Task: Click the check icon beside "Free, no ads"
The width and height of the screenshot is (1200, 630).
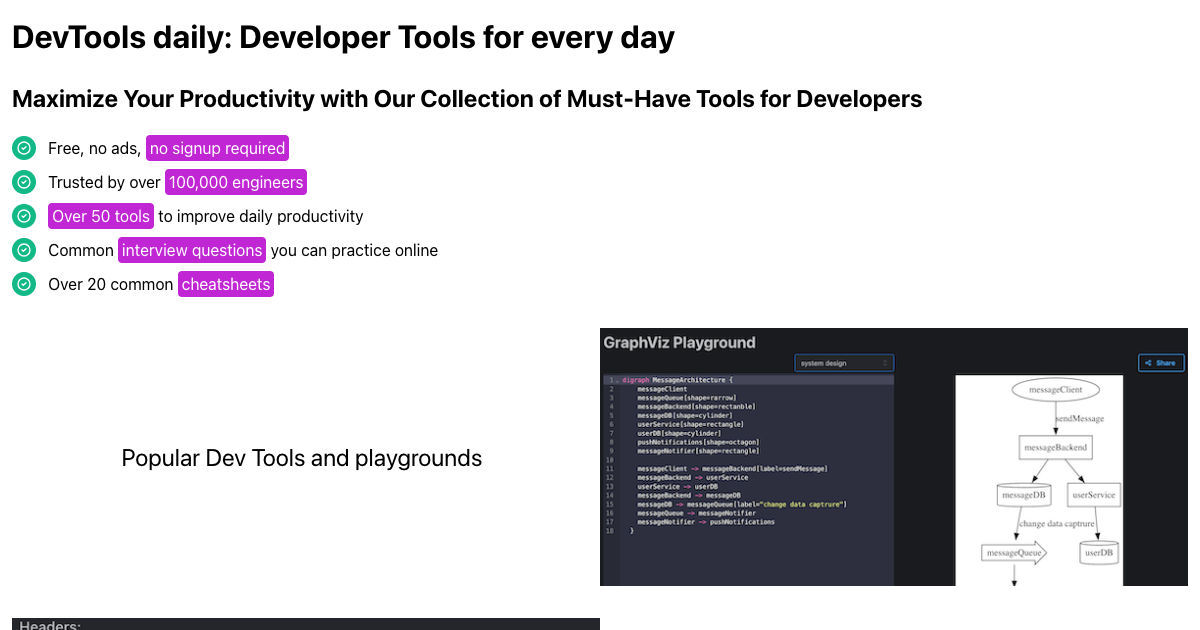Action: [x=24, y=148]
